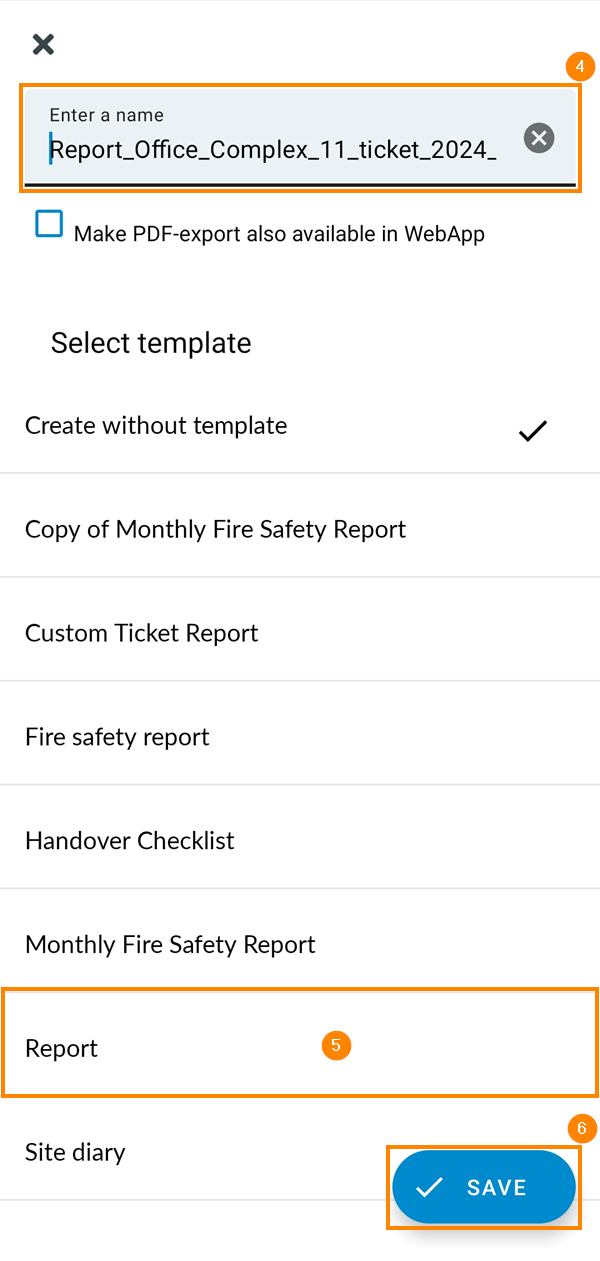Enable PDF-export availability in WebApp
This screenshot has height=1261, width=600.
(48, 224)
